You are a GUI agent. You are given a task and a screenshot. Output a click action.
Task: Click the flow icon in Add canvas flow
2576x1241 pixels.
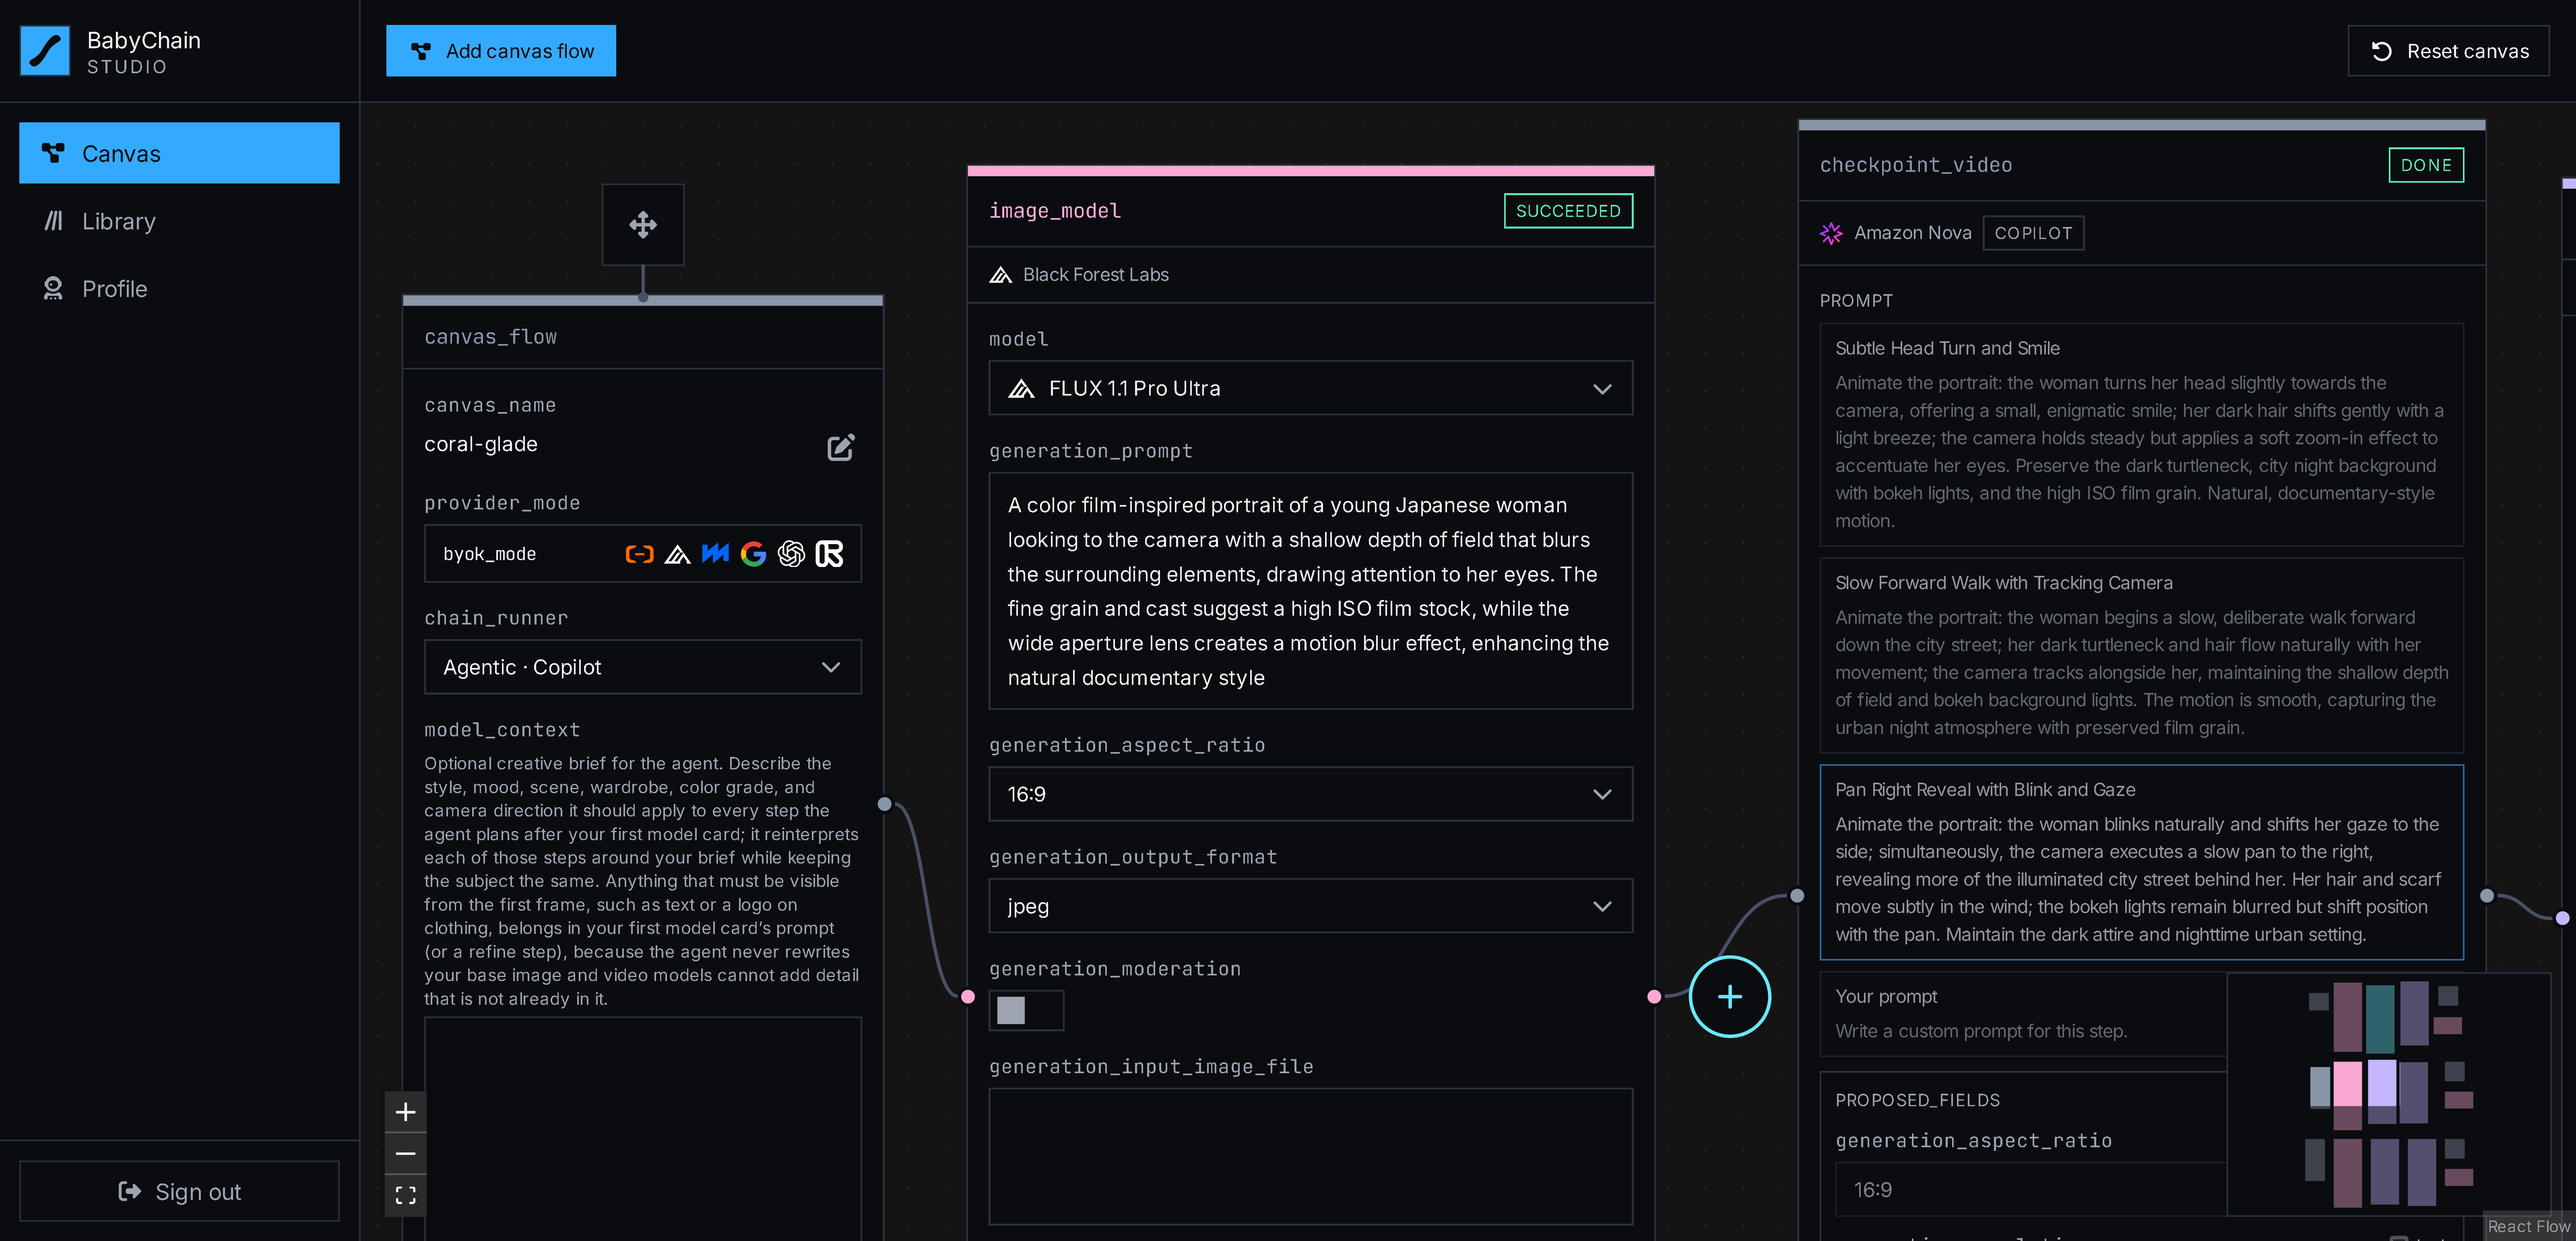point(421,51)
